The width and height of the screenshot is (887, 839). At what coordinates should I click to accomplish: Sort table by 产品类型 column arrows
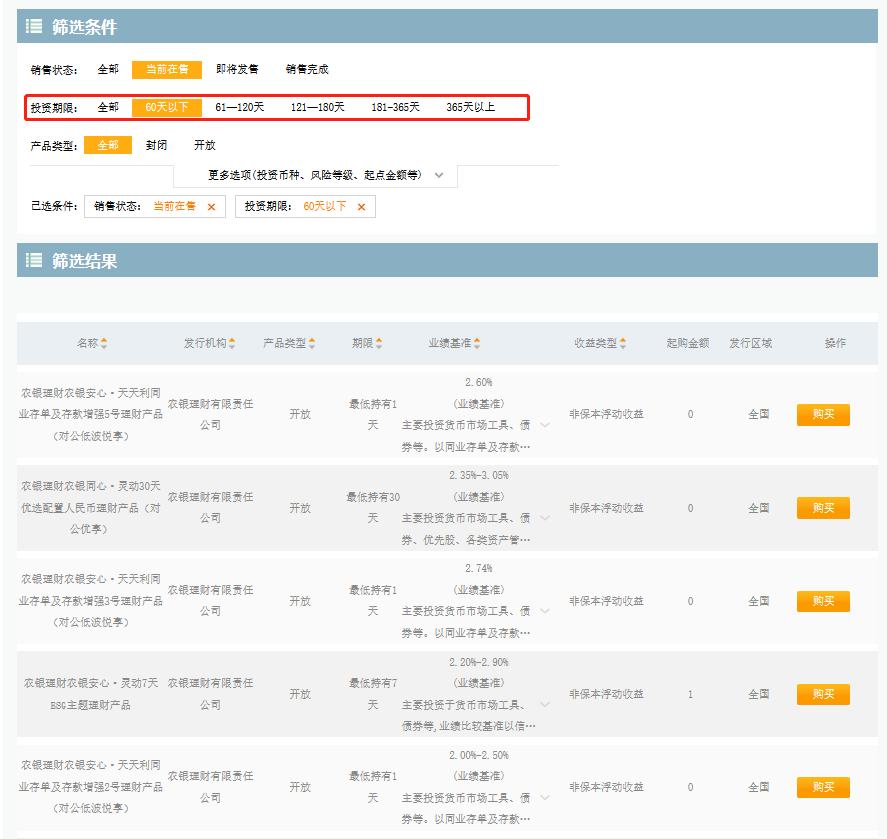[312, 343]
